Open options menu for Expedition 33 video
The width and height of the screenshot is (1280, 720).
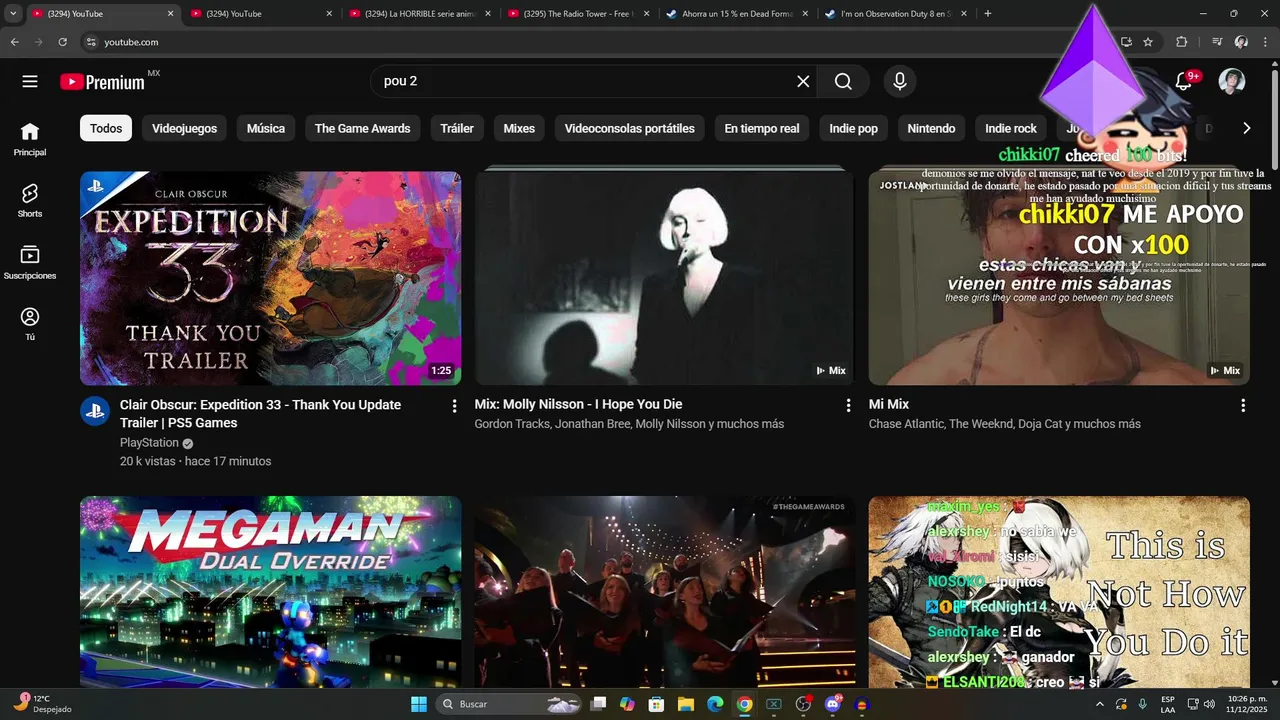pos(454,406)
